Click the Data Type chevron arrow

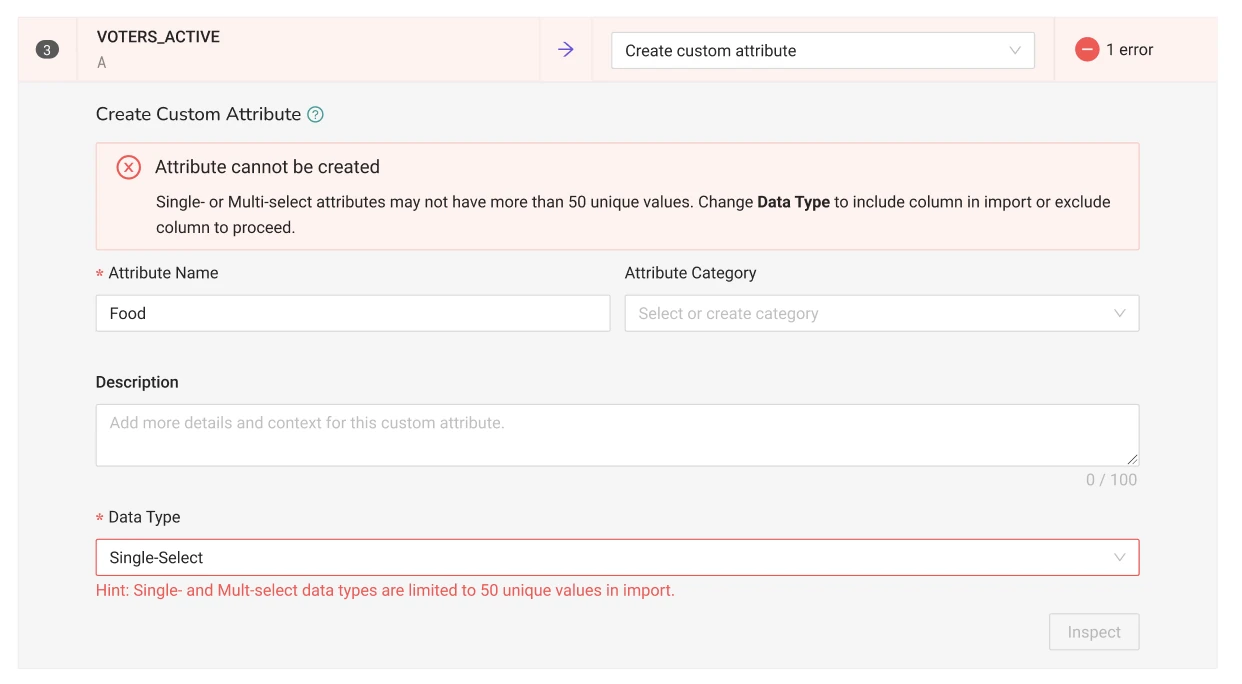(x=1120, y=557)
